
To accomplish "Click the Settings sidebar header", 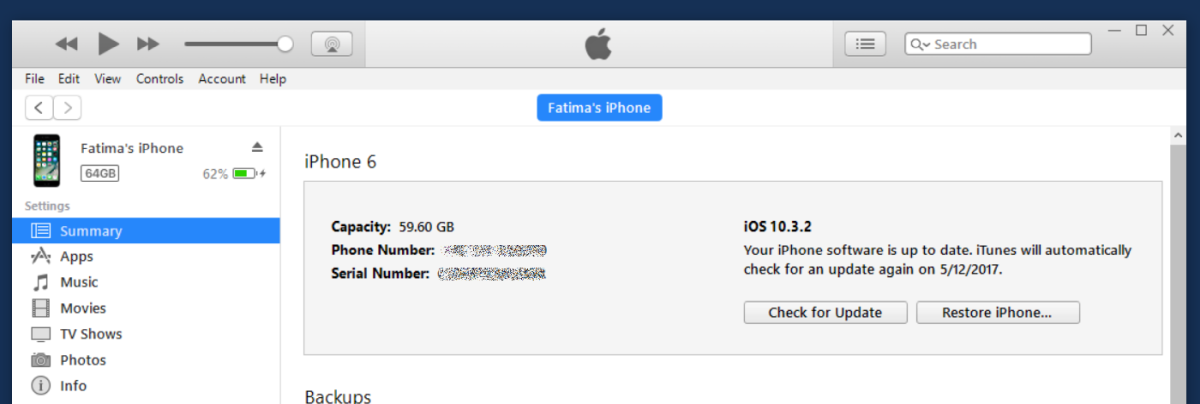I will click(47, 206).
